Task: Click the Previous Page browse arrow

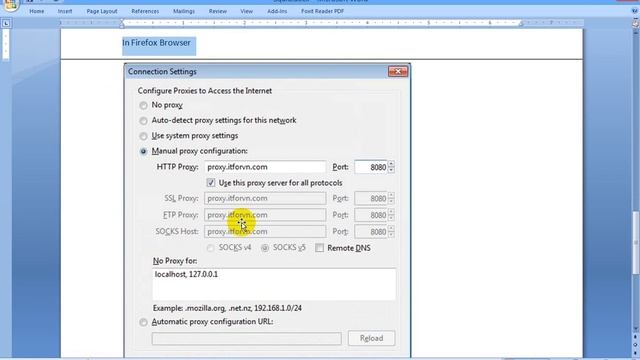Action: [x=635, y=337]
